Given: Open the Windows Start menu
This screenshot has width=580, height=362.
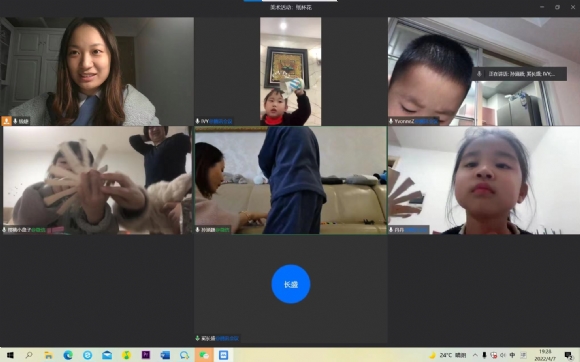Looking at the screenshot, I should pyautogui.click(x=10, y=355).
